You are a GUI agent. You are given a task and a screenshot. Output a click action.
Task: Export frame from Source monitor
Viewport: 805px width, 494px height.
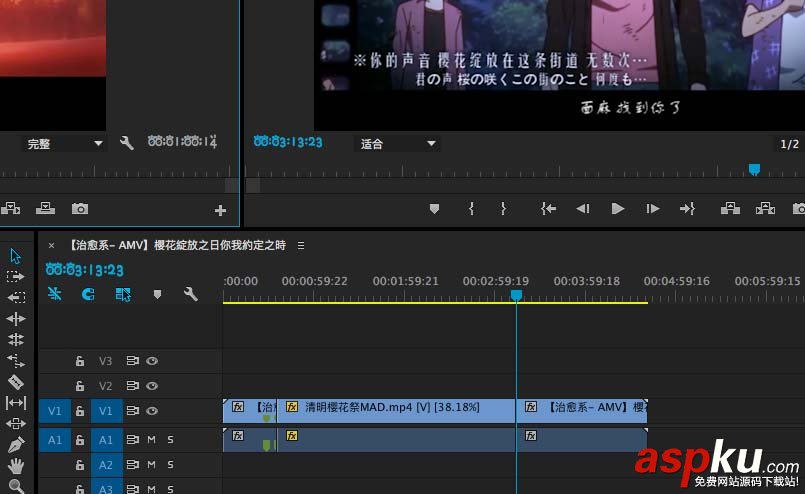80,208
